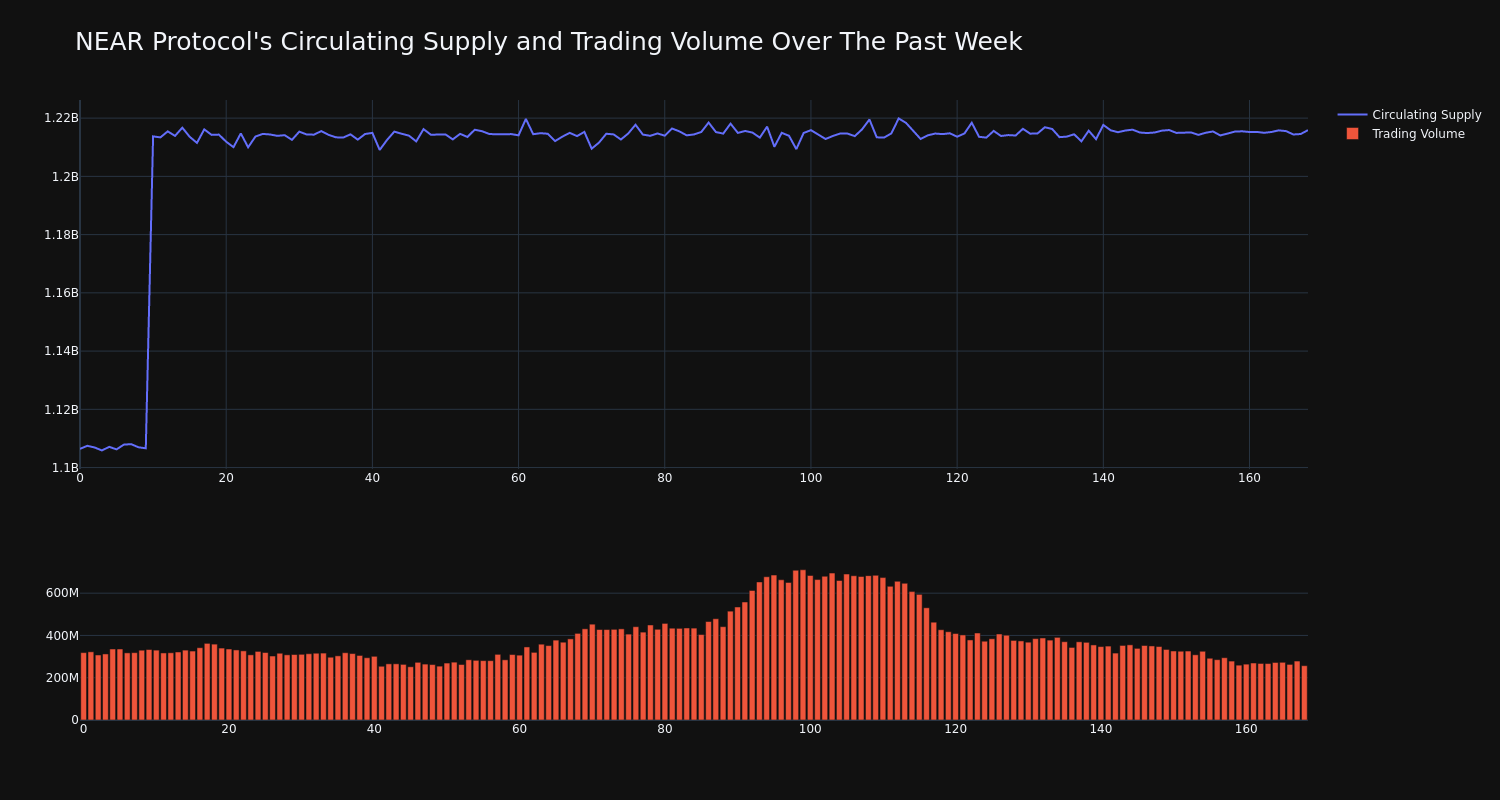Click the 80 tick on the volume chart x-axis
Screen dimensions: 1500x800
point(665,730)
